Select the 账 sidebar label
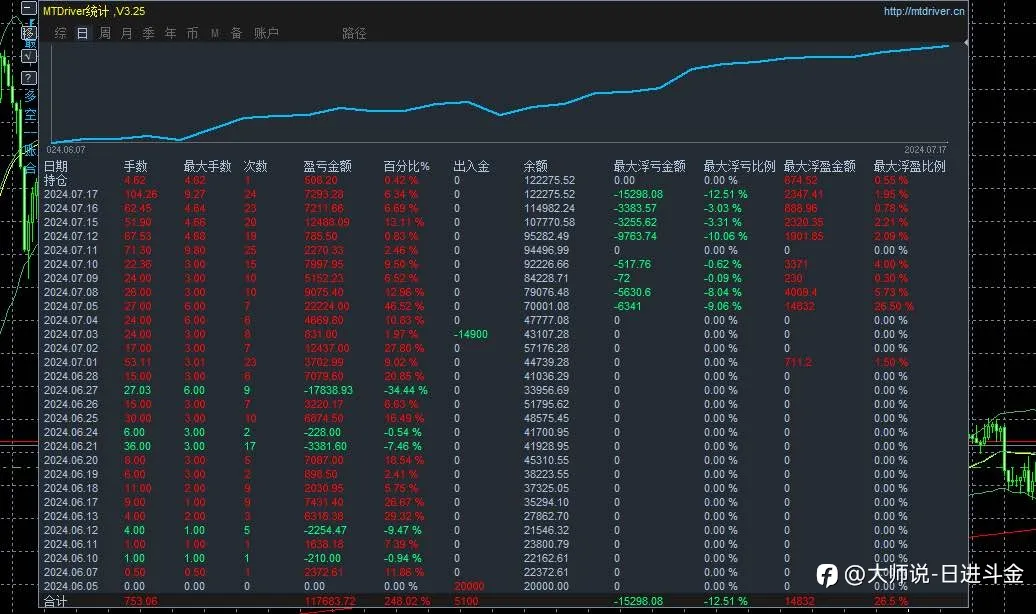Screen dimensions: 1036x614 tap(30, 151)
